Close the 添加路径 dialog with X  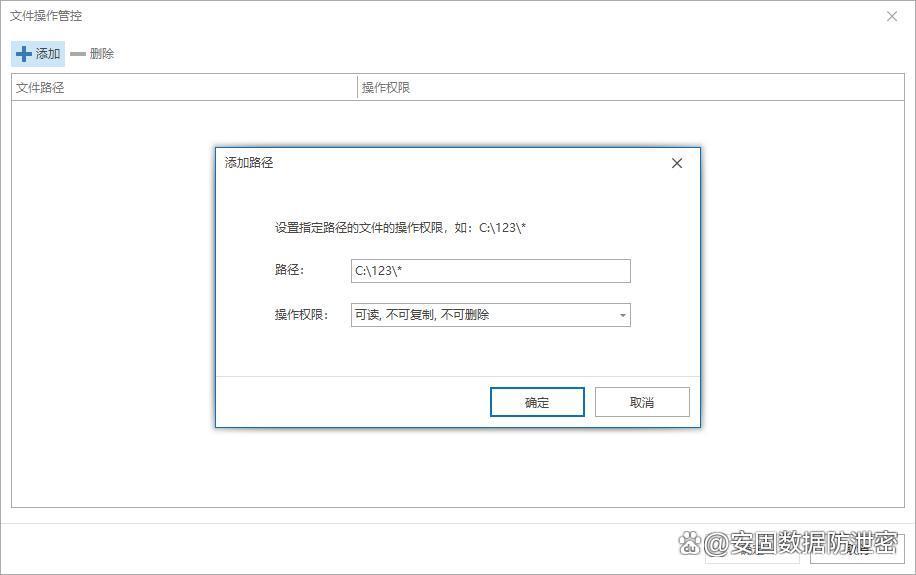pos(677,163)
